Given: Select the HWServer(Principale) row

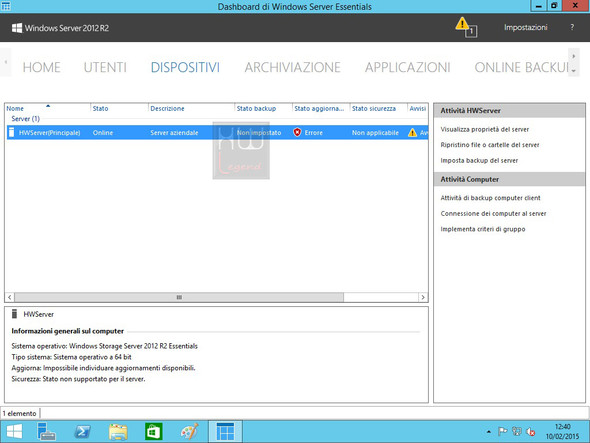Looking at the screenshot, I should 217,132.
